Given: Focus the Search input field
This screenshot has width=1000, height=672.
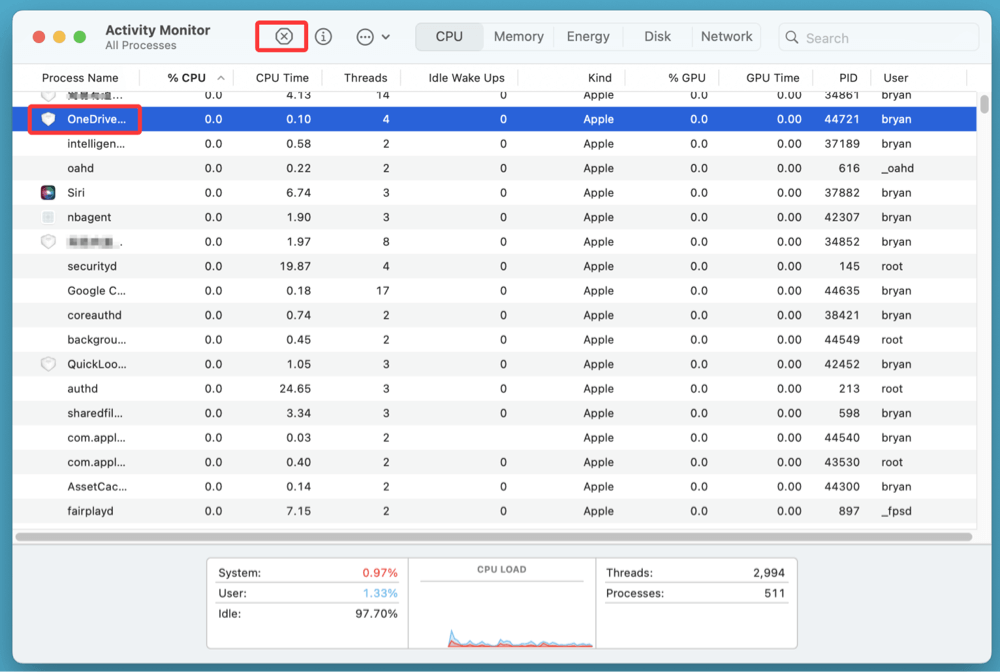Looking at the screenshot, I should click(885, 38).
